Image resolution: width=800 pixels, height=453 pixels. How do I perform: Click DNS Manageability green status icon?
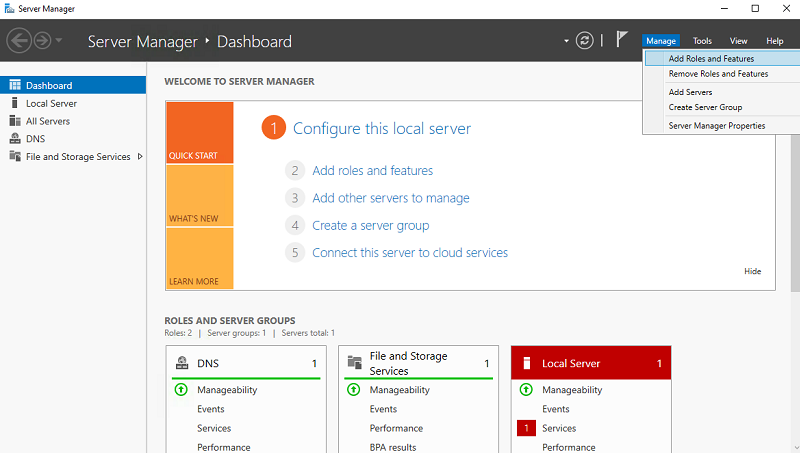coord(181,390)
